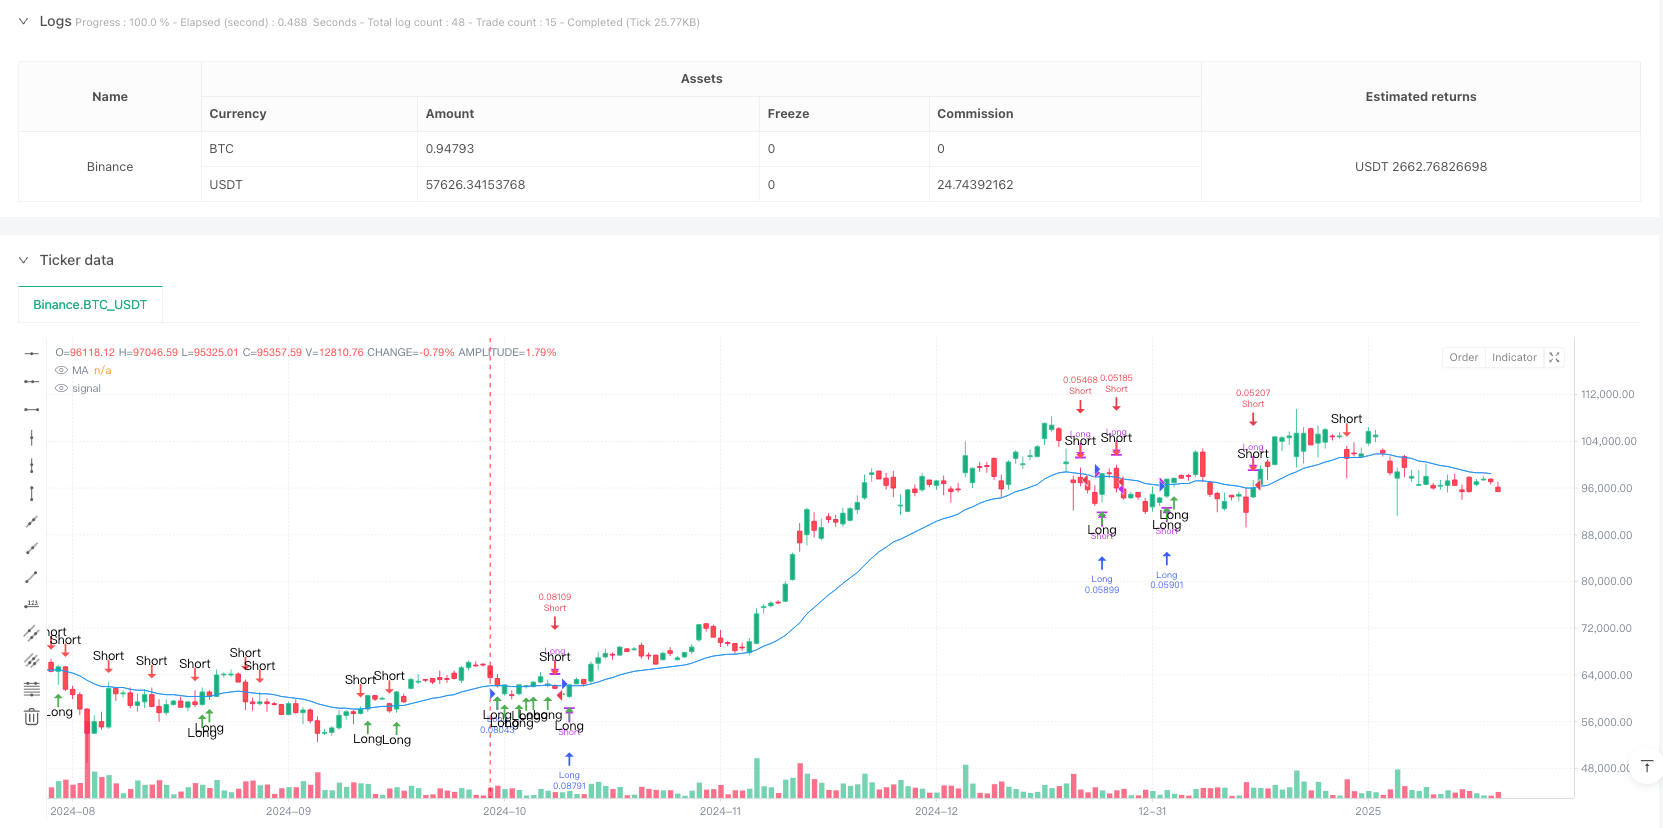The height and width of the screenshot is (828, 1663).
Task: Click the scroll-to-top arrow button
Action: [1646, 767]
